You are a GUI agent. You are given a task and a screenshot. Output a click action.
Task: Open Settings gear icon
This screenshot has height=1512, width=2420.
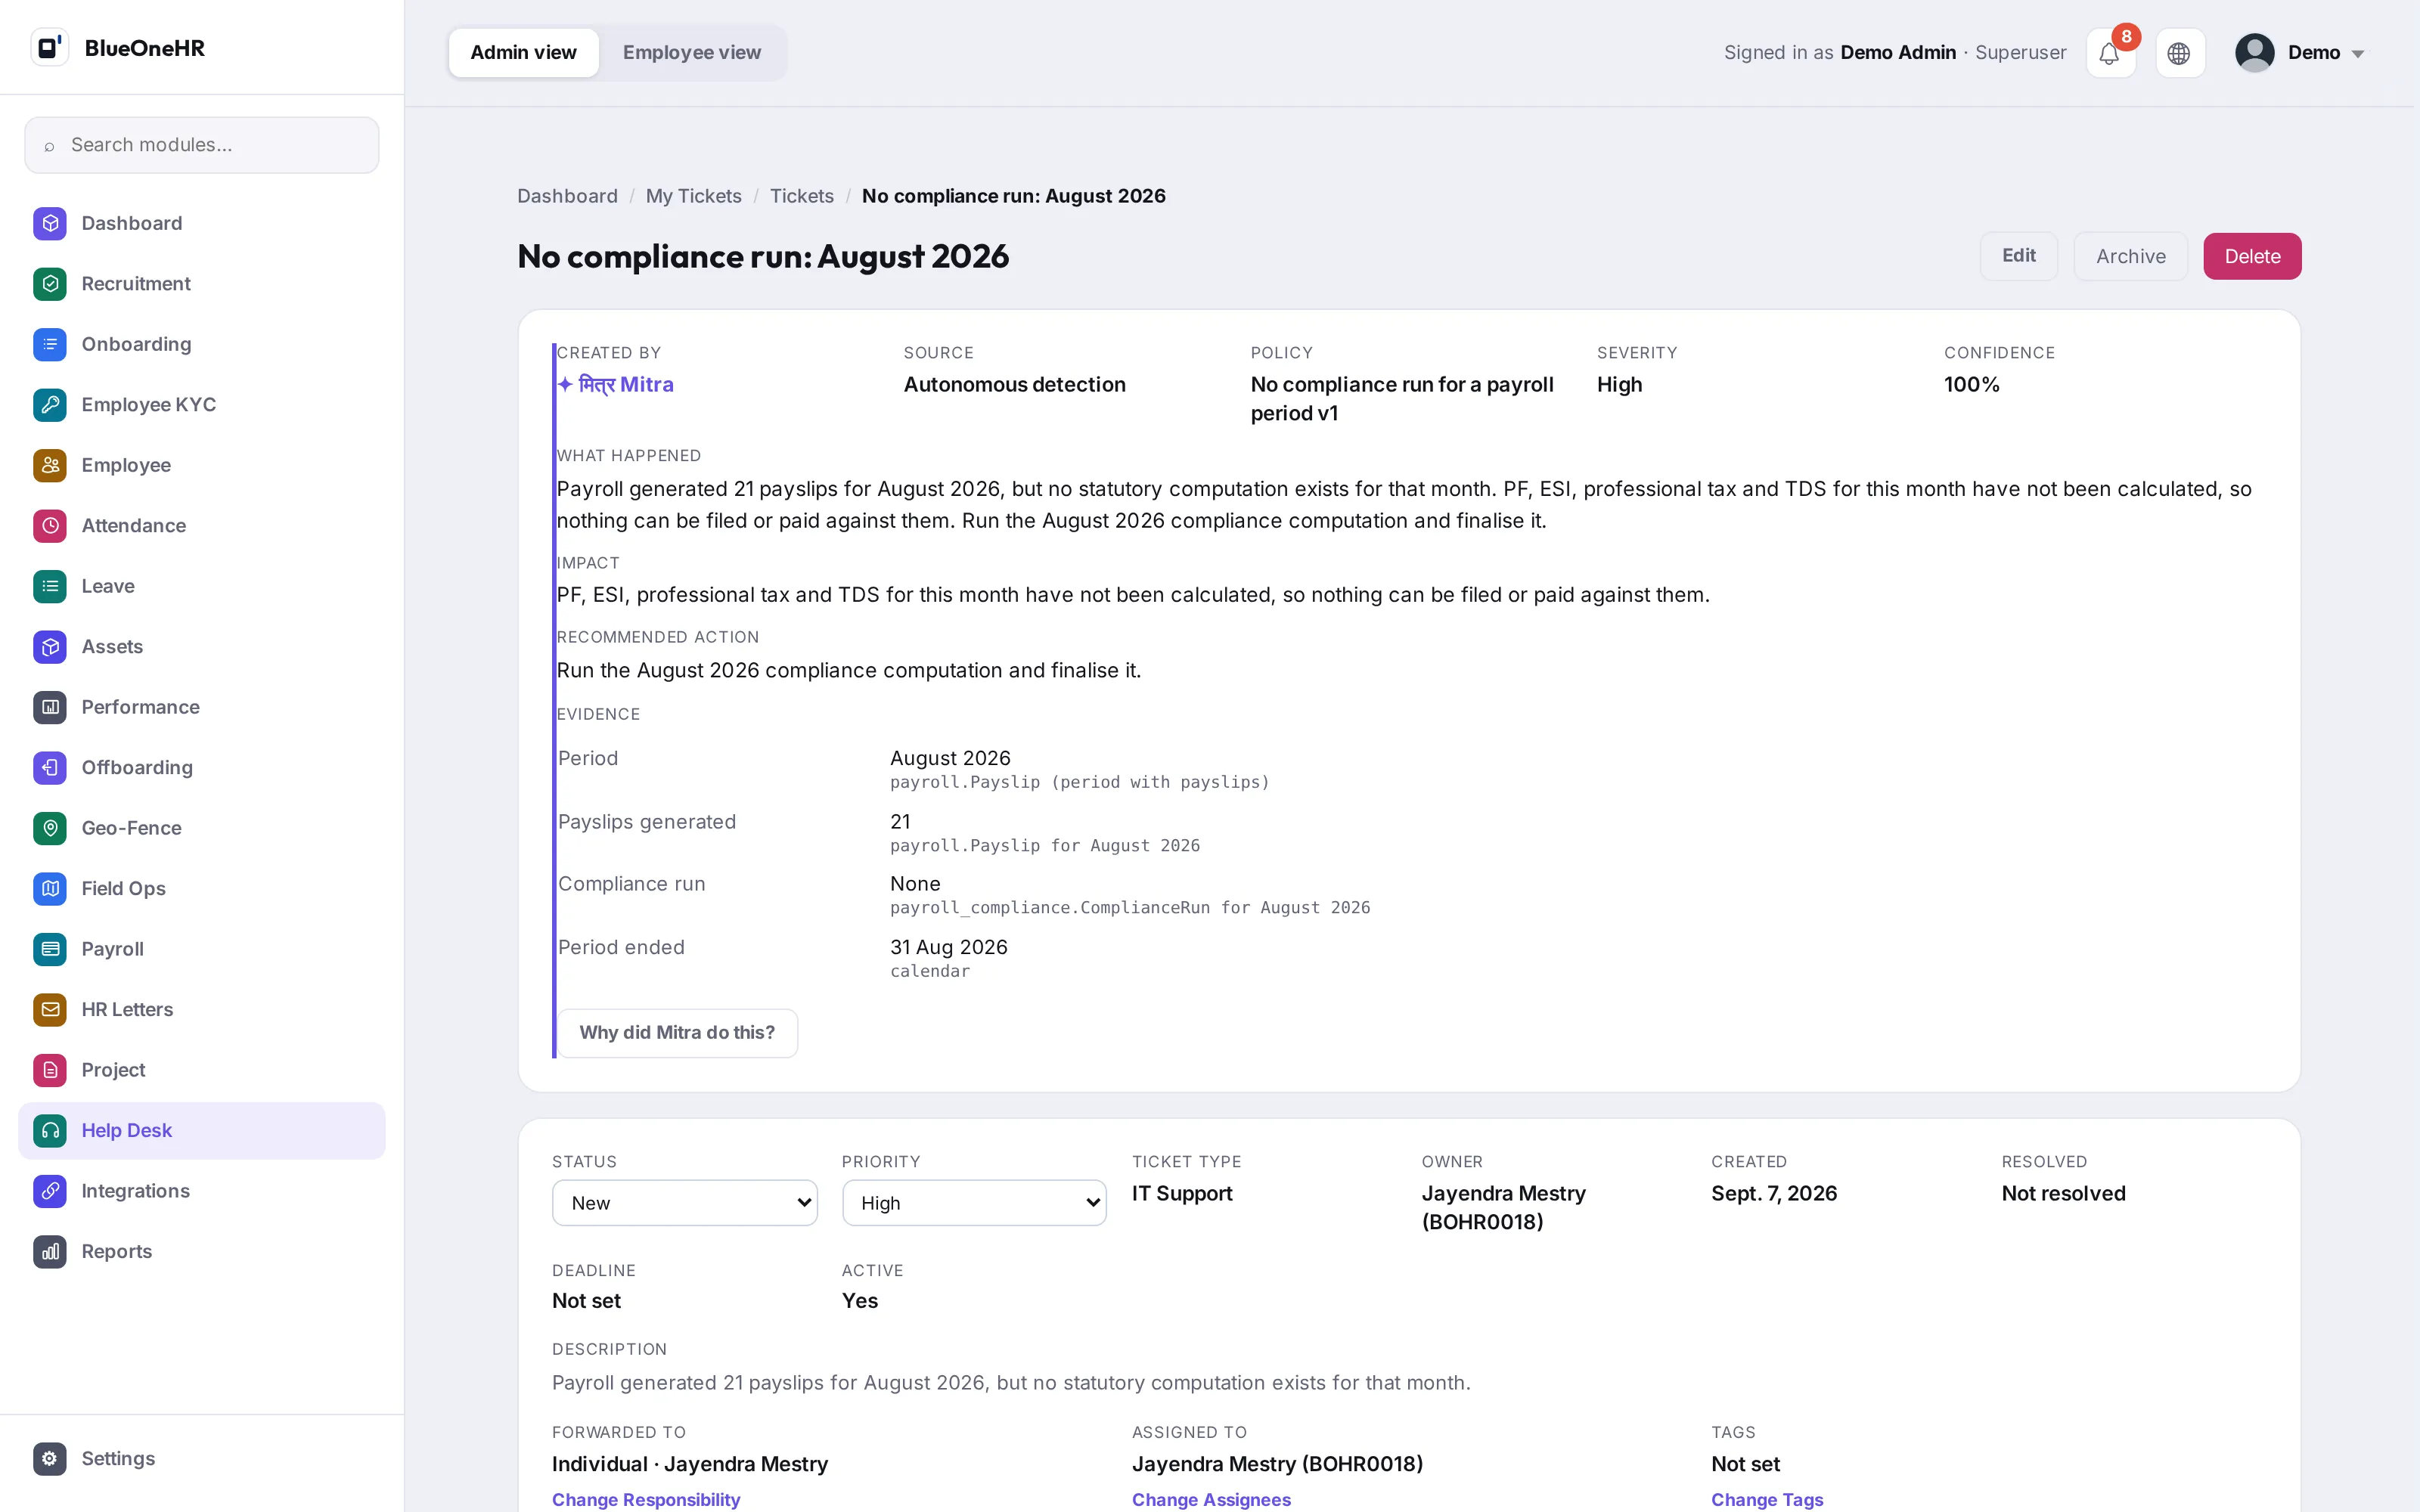(50, 1458)
